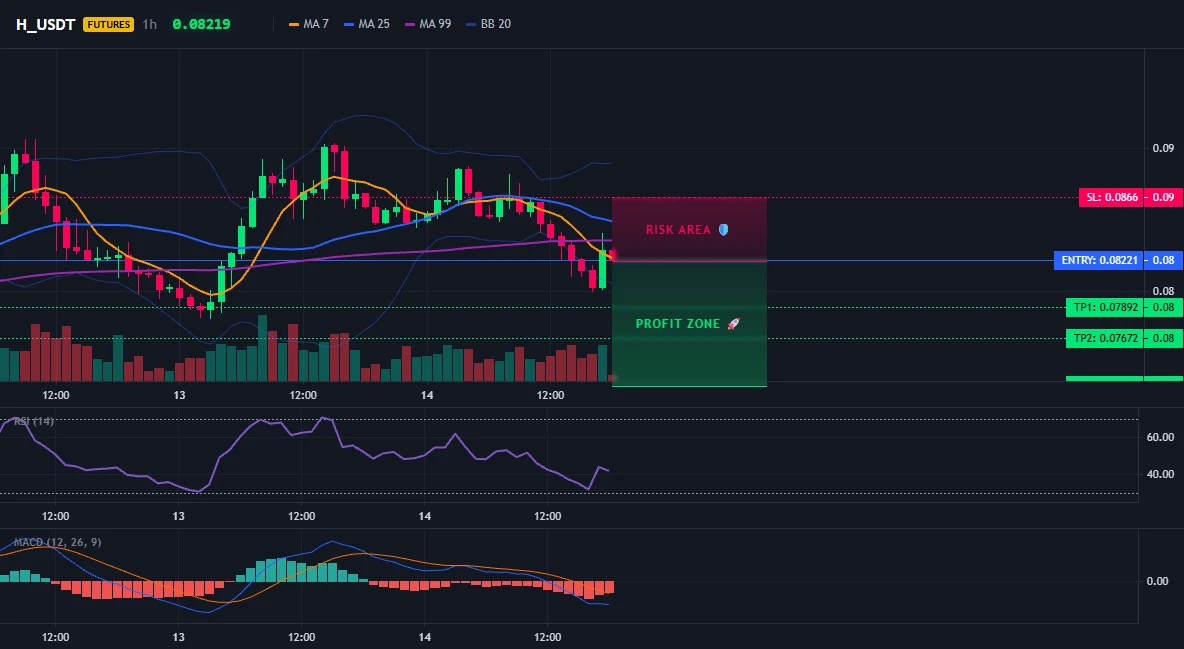Click the 60.00 level on RSI axis
This screenshot has width=1184, height=649.
tap(1161, 437)
